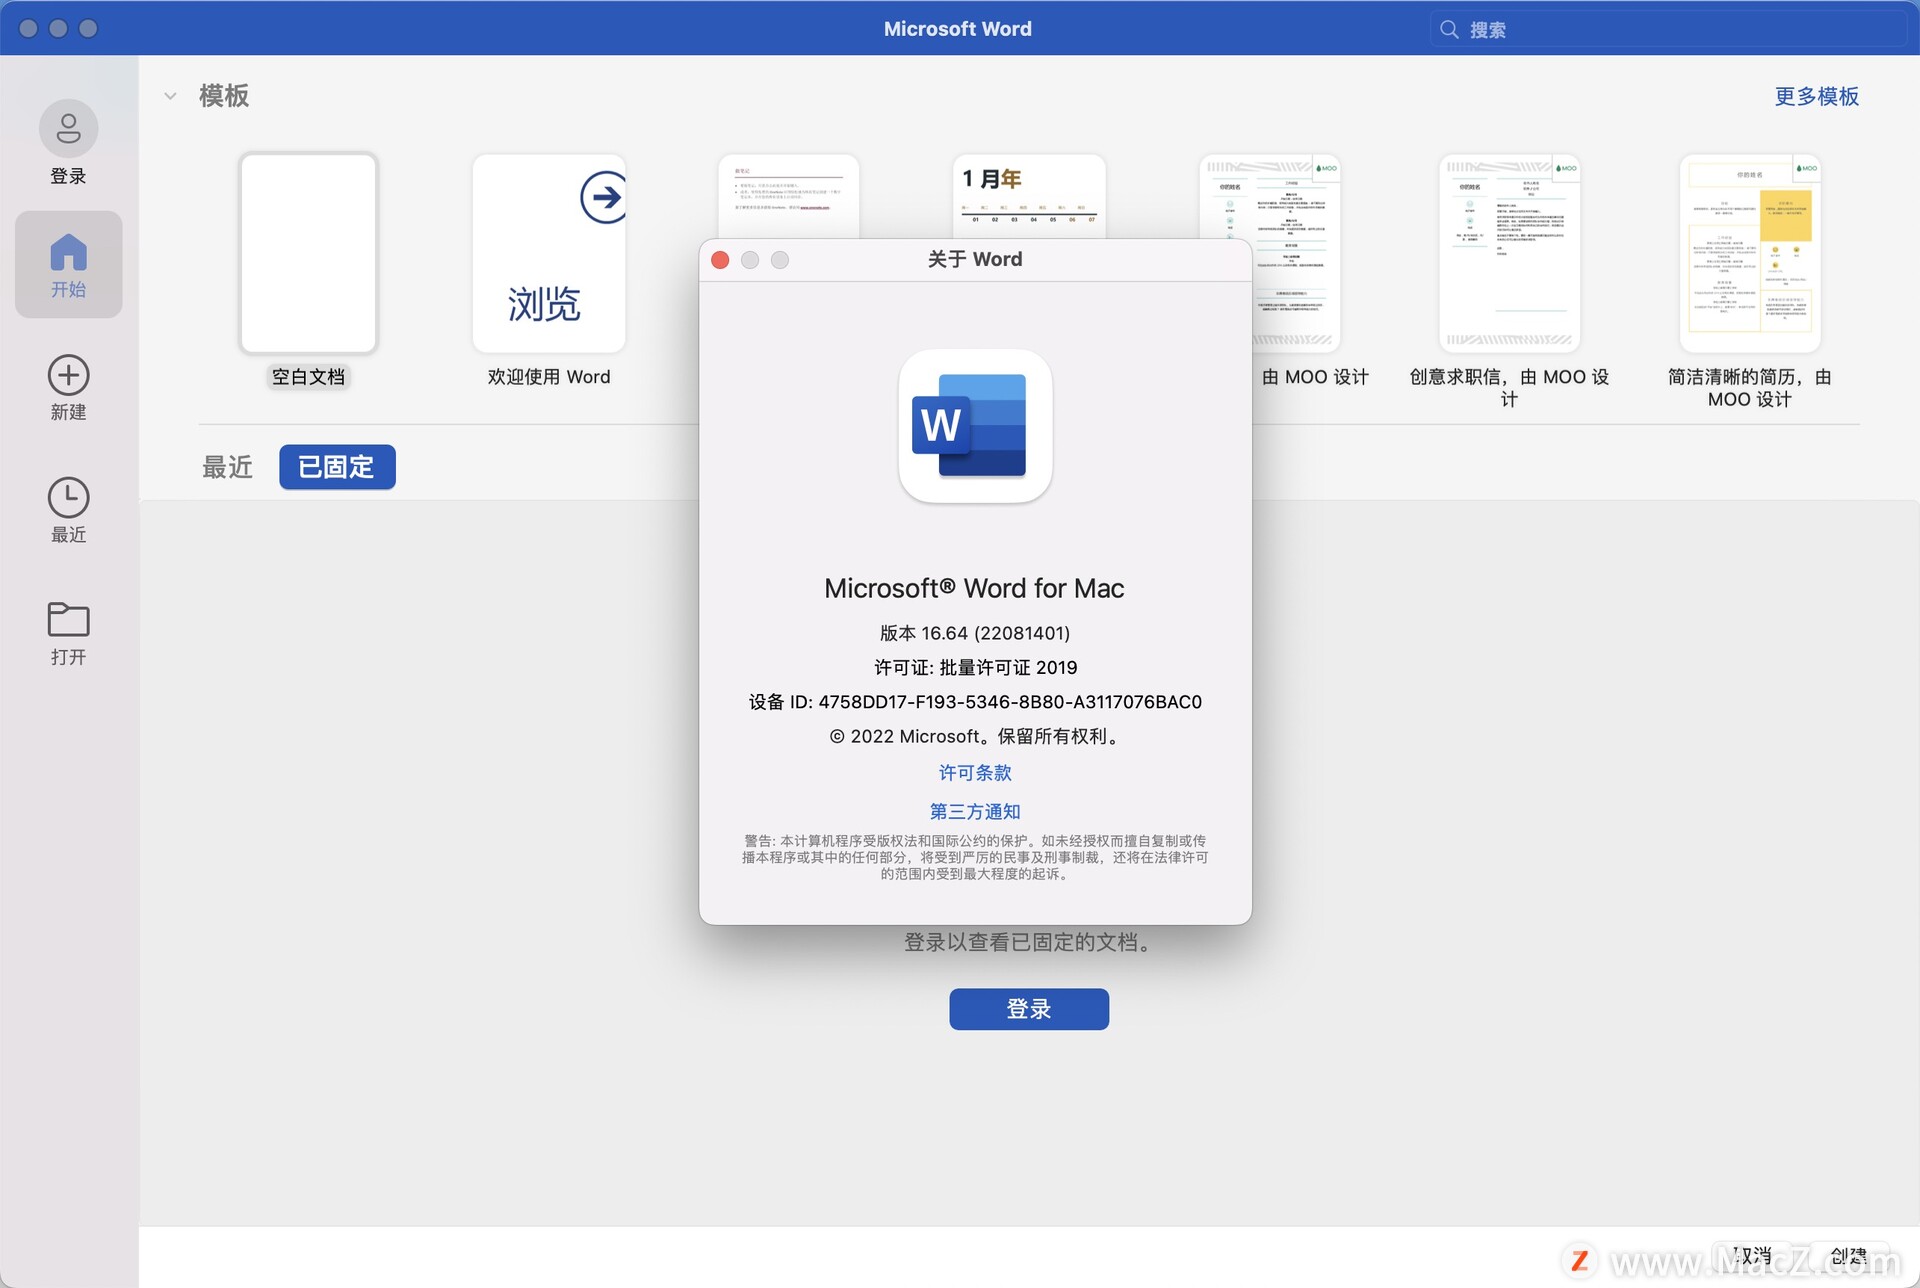Image resolution: width=1920 pixels, height=1288 pixels.
Task: Open the 第三方通知 link
Action: tap(975, 811)
